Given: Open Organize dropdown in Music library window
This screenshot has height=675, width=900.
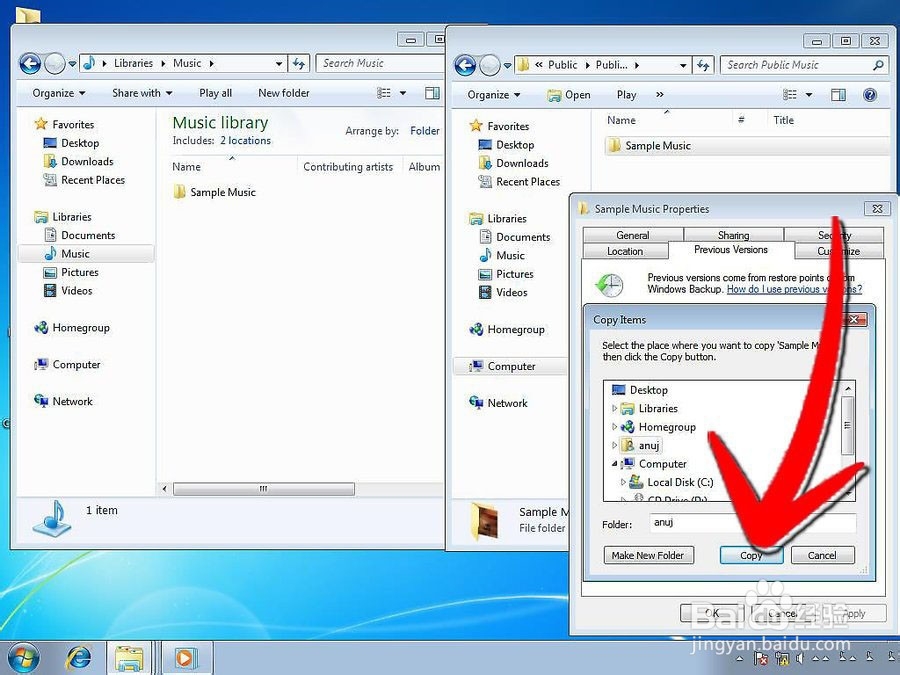Looking at the screenshot, I should [59, 93].
